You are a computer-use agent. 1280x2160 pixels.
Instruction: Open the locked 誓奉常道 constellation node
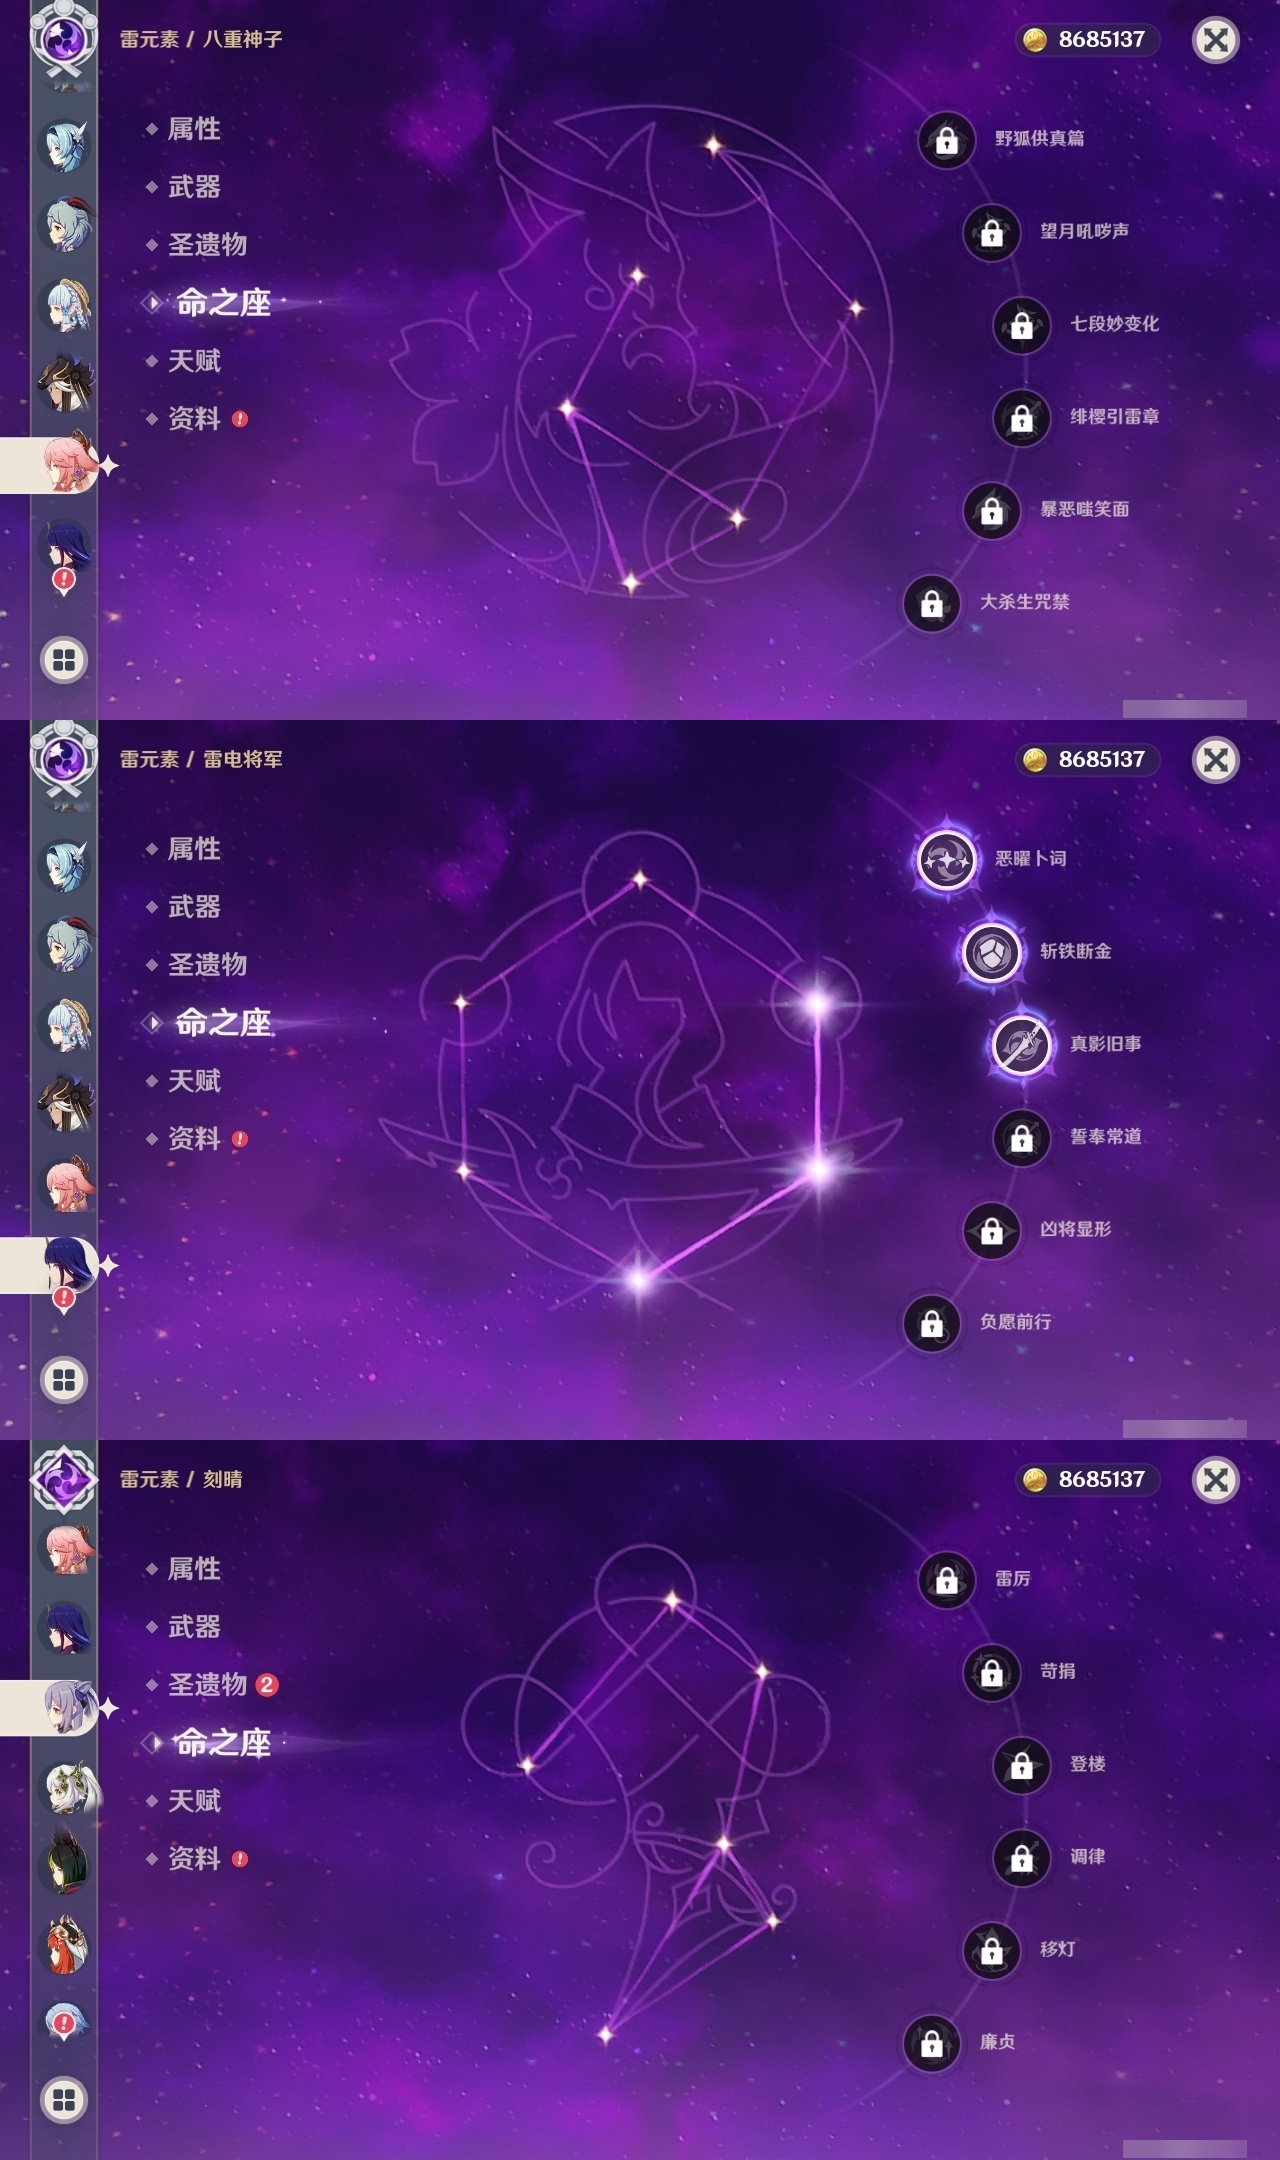1021,1137
